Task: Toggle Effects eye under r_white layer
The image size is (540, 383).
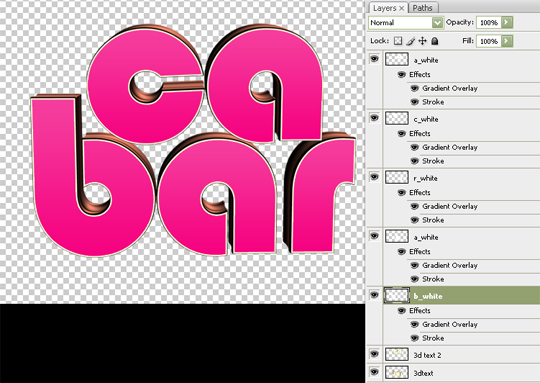Action: point(402,192)
